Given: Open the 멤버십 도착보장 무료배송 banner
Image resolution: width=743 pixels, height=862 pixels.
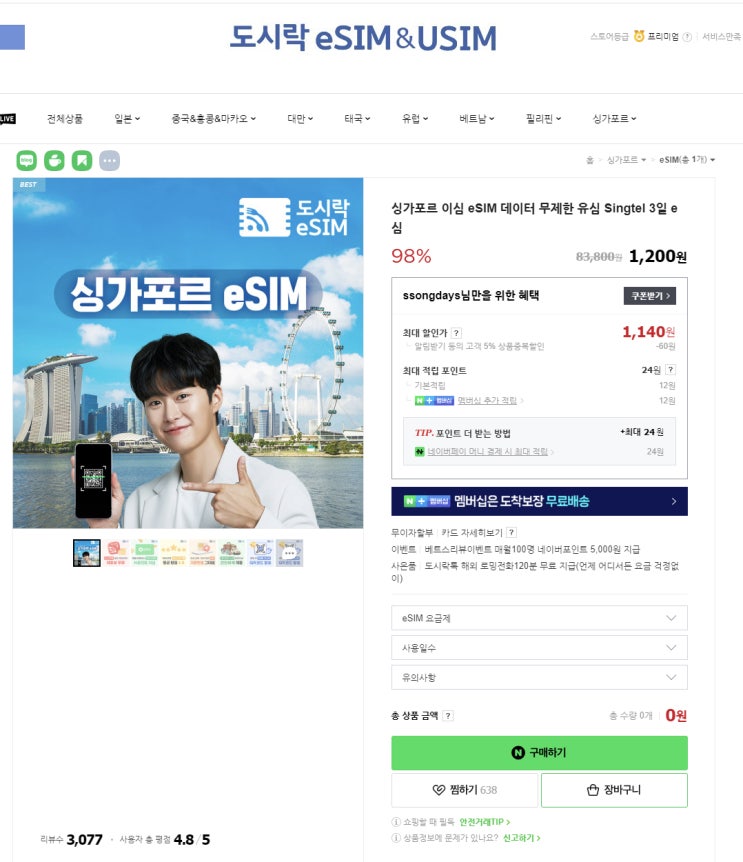Looking at the screenshot, I should point(539,501).
